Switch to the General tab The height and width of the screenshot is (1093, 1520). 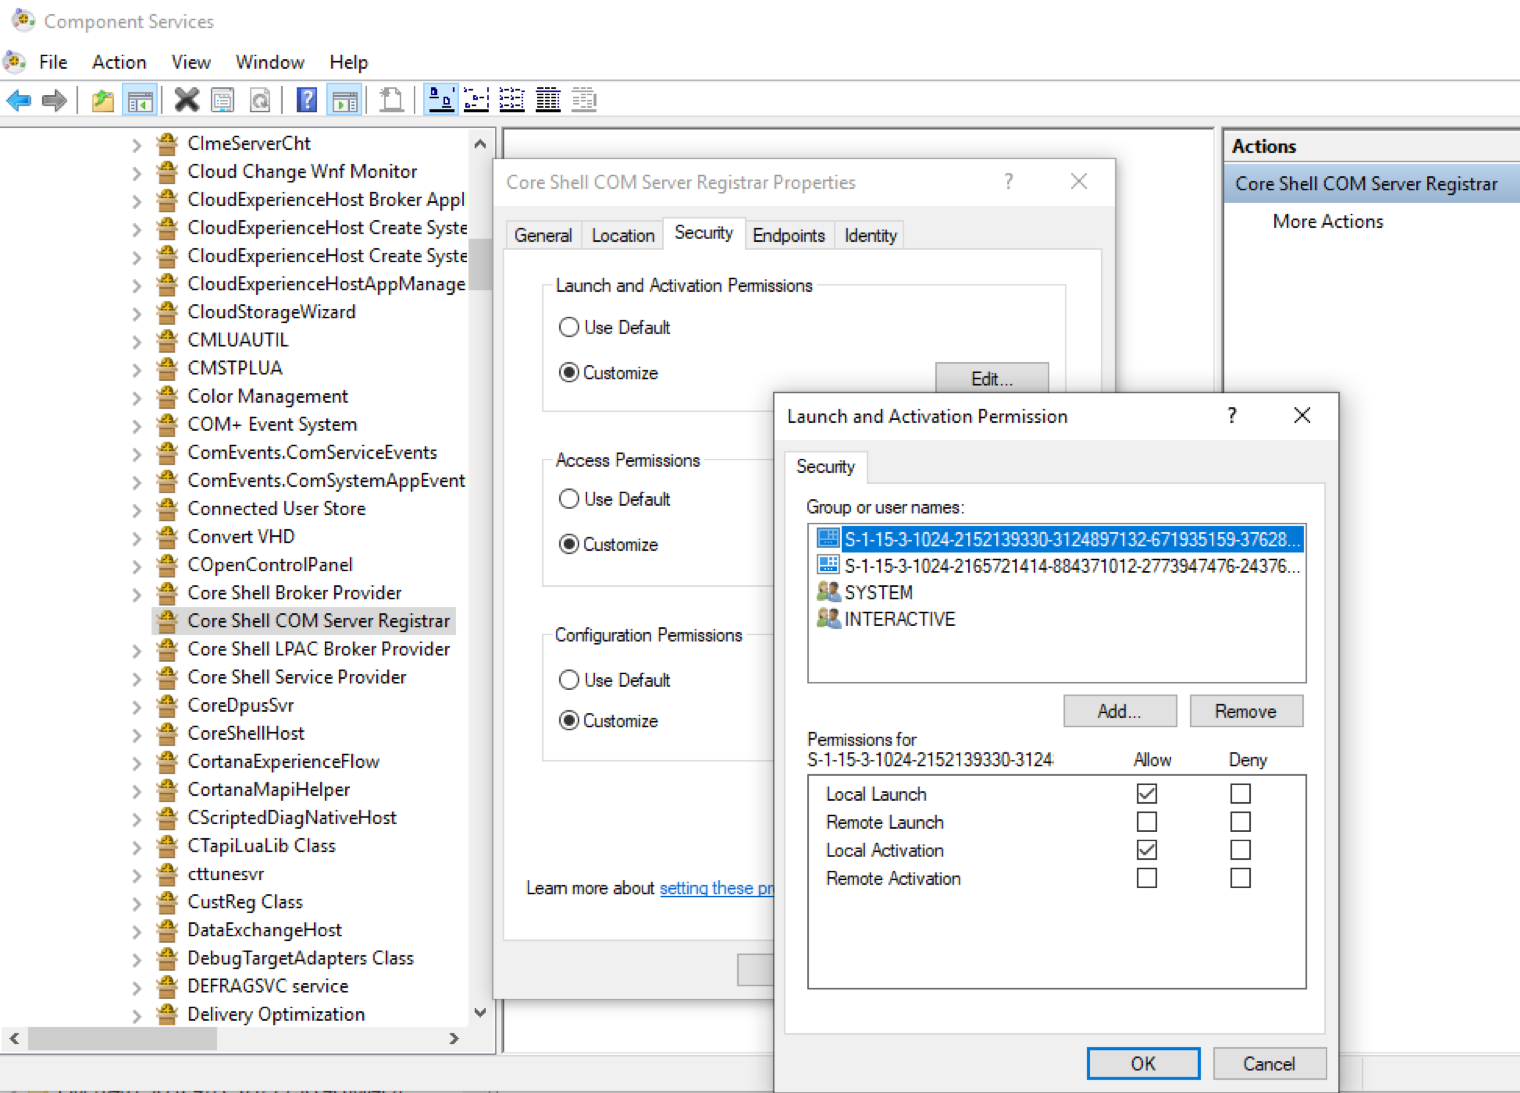(x=543, y=235)
